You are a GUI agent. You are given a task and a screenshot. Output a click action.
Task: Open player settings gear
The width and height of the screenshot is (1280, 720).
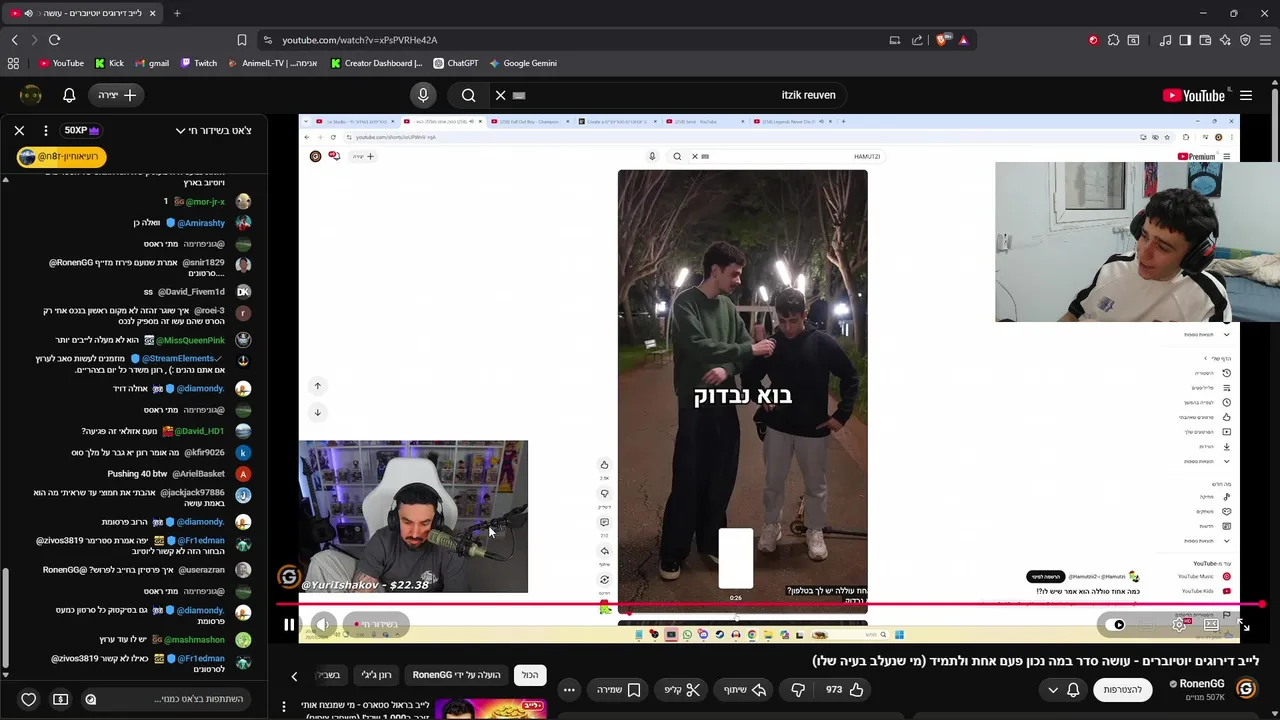pyautogui.click(x=1179, y=625)
